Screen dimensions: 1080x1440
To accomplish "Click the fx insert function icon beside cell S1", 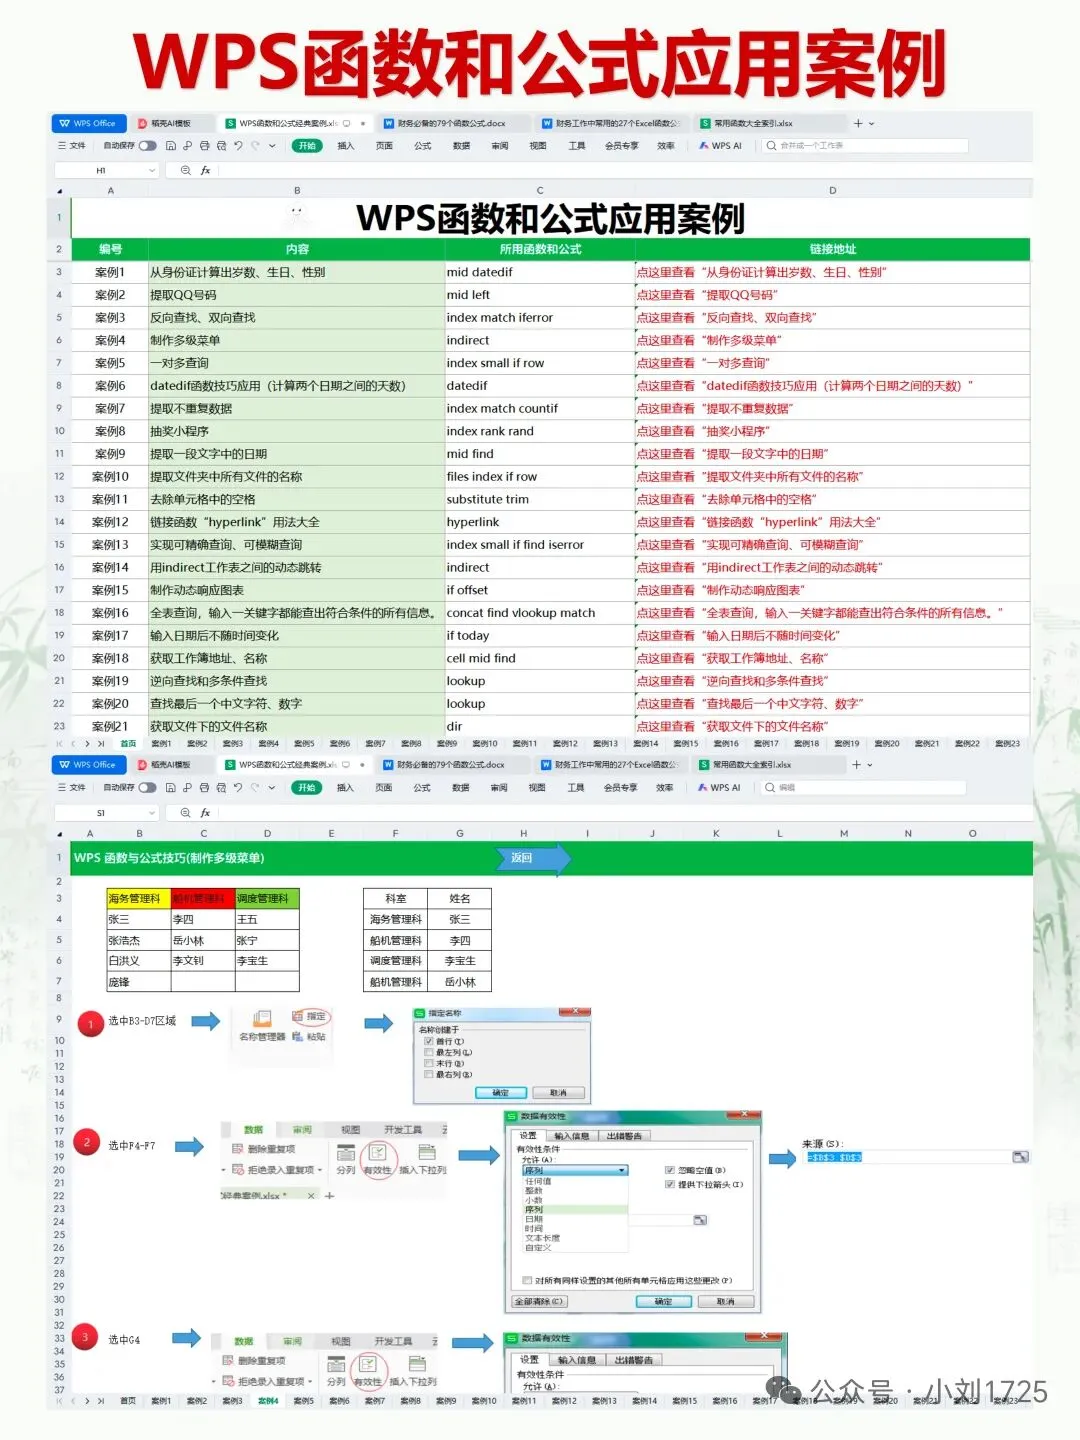I will (x=205, y=813).
